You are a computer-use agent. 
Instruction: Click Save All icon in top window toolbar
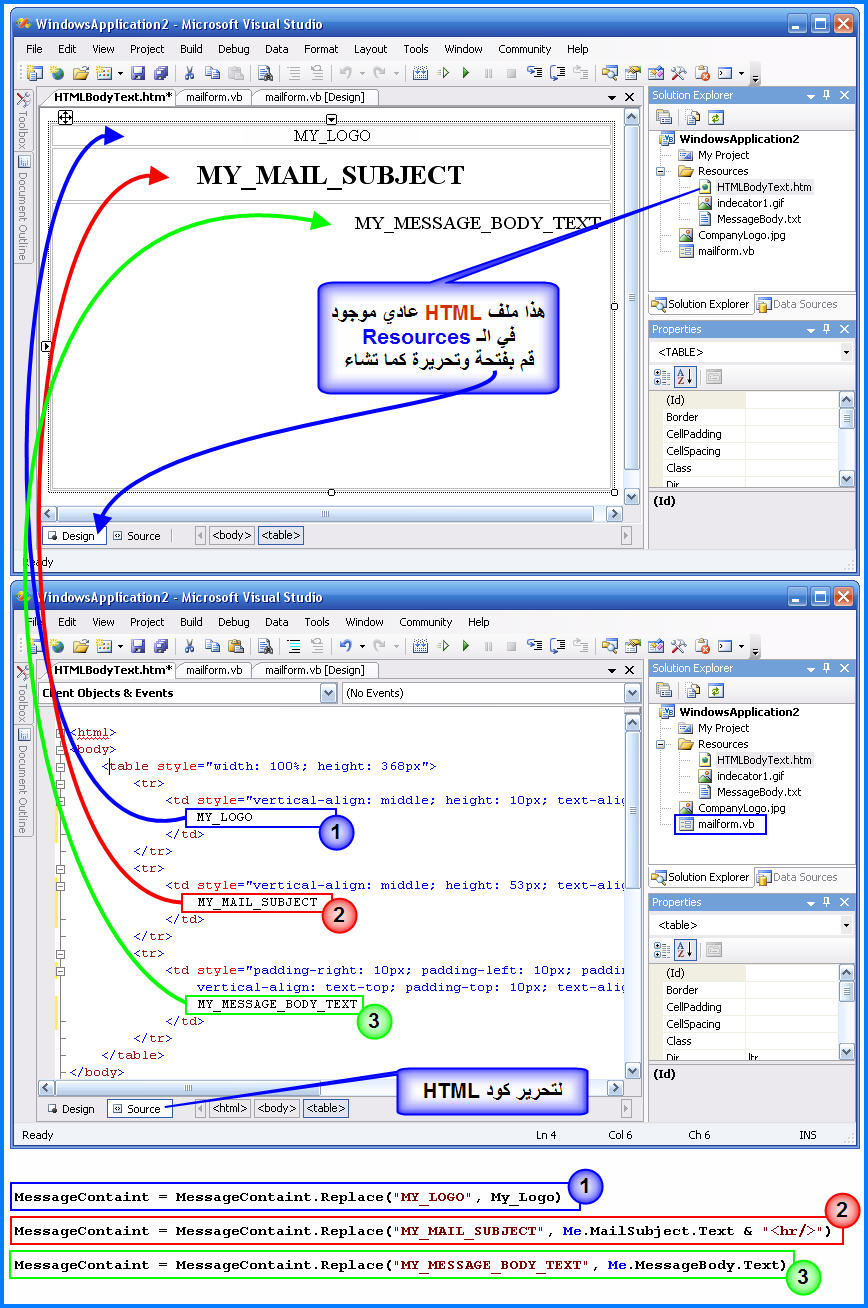pyautogui.click(x=159, y=73)
